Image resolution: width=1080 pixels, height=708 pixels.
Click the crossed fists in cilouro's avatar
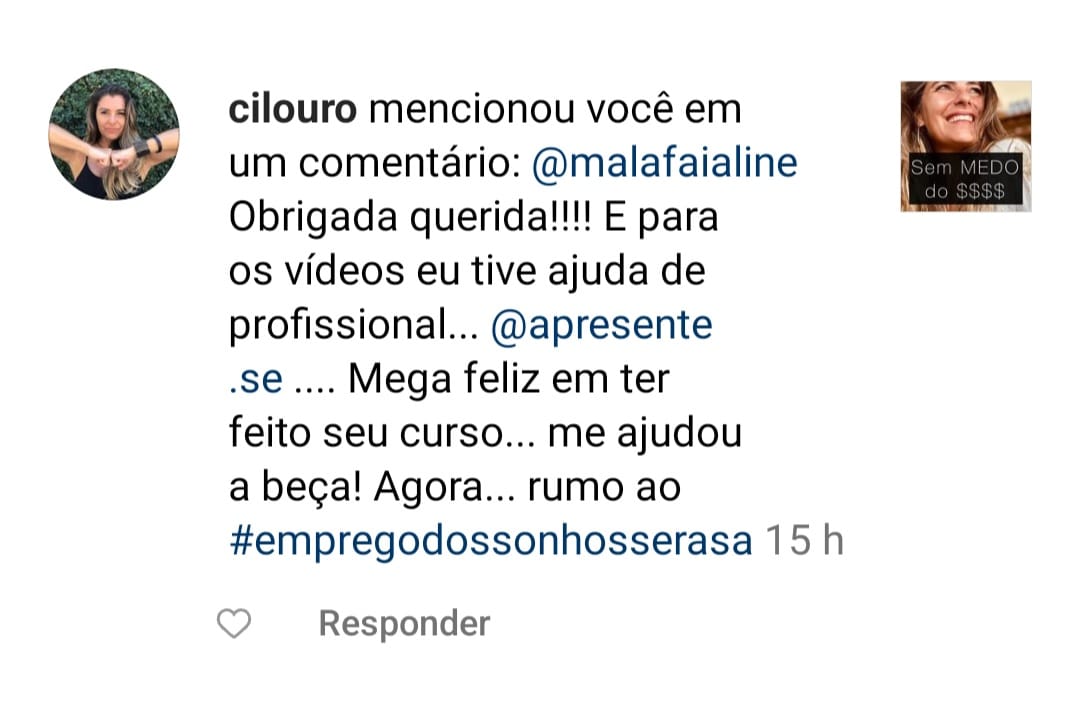click(116, 157)
